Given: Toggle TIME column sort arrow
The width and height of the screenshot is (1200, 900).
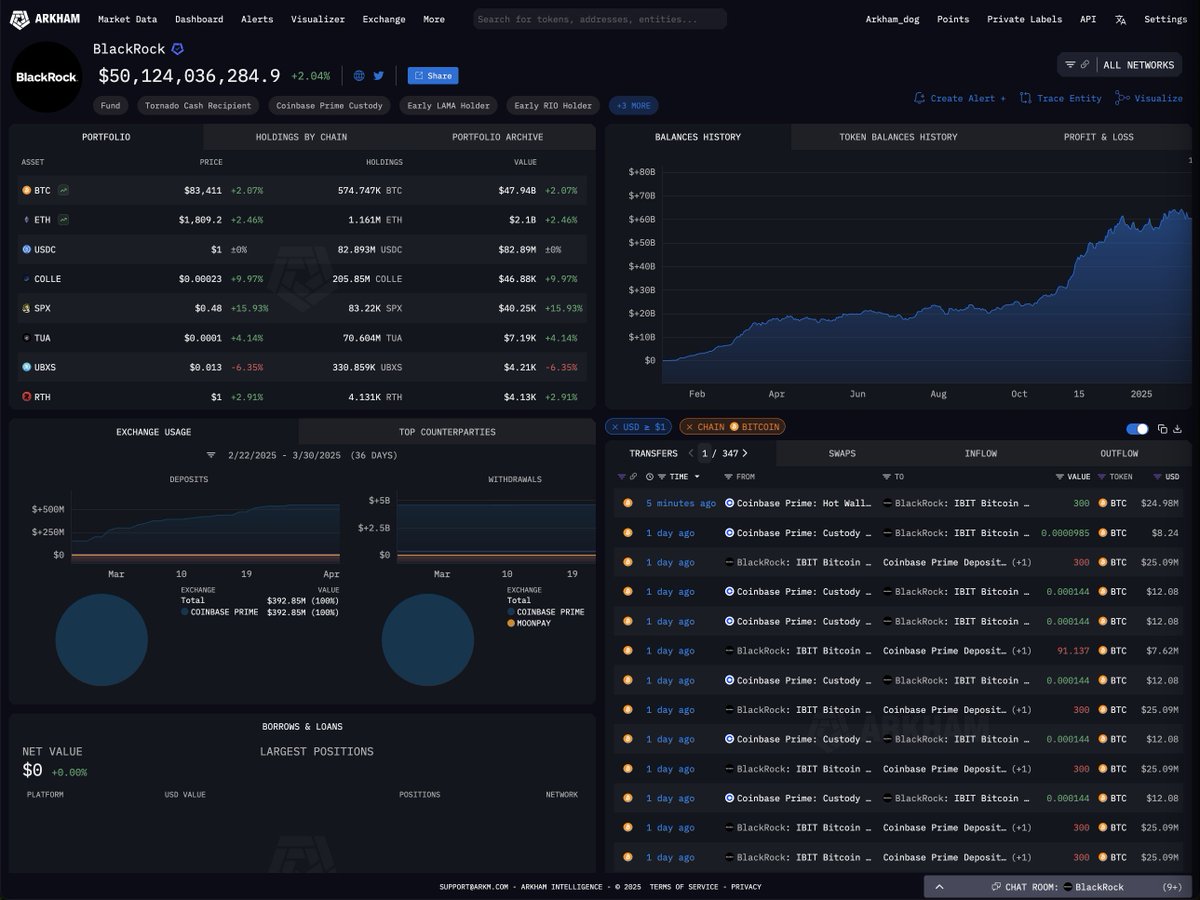Looking at the screenshot, I should [698, 477].
